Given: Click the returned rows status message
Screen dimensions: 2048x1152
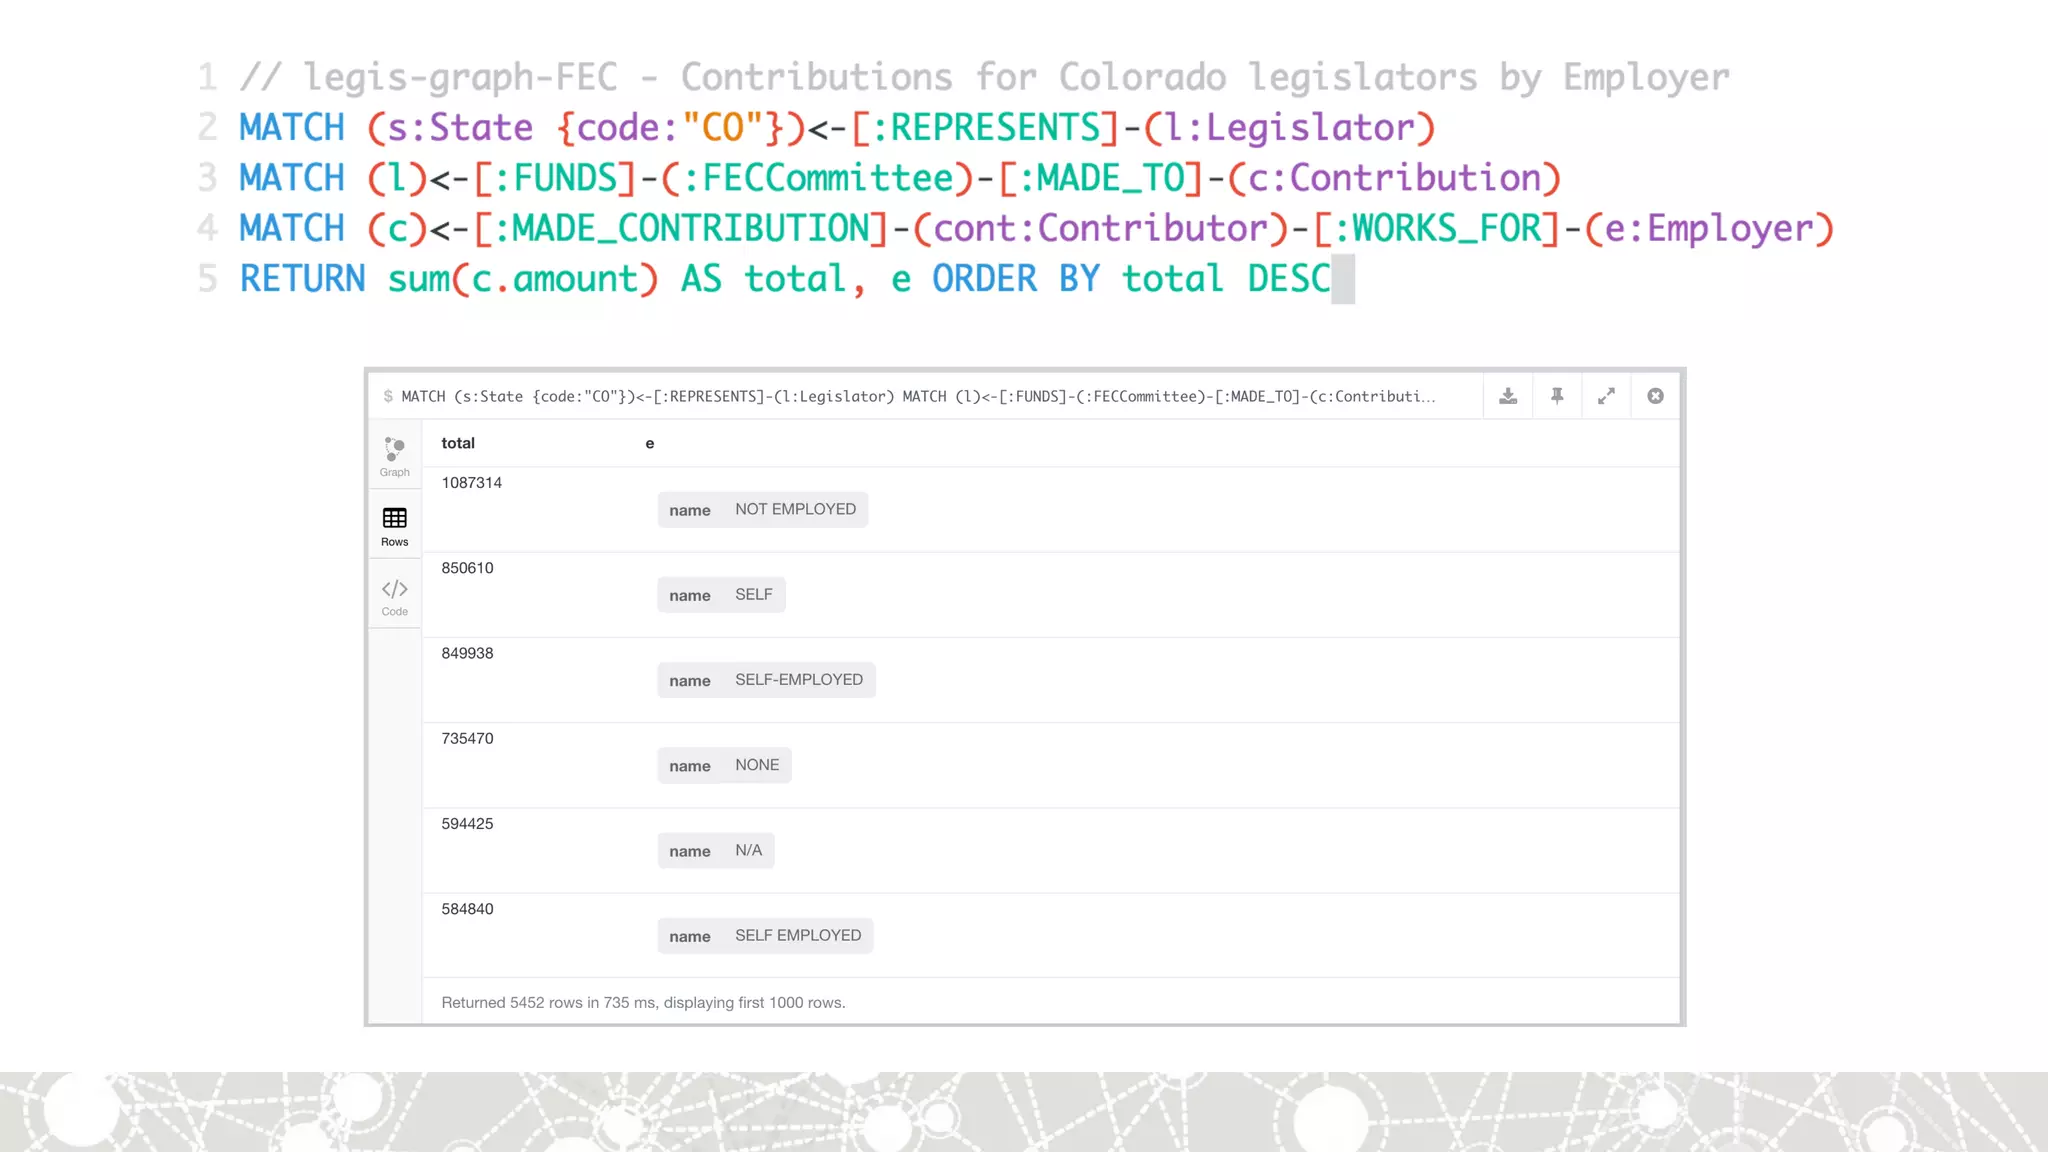Looking at the screenshot, I should coord(643,1002).
